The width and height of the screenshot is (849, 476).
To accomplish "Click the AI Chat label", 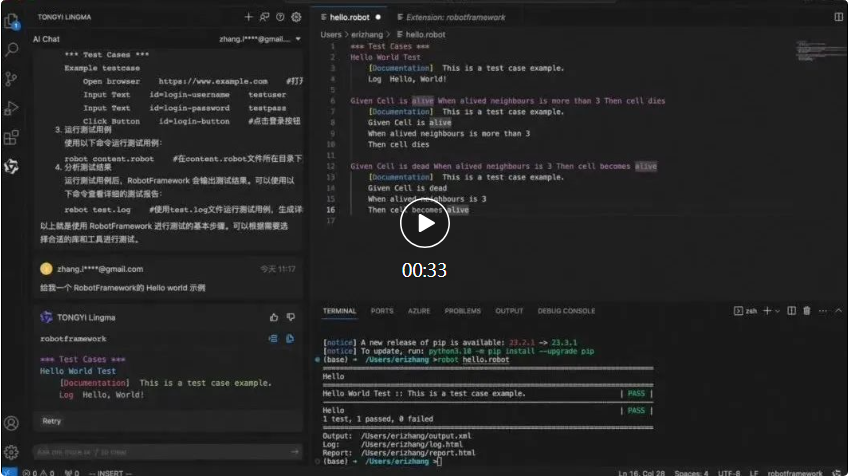I will (46, 39).
